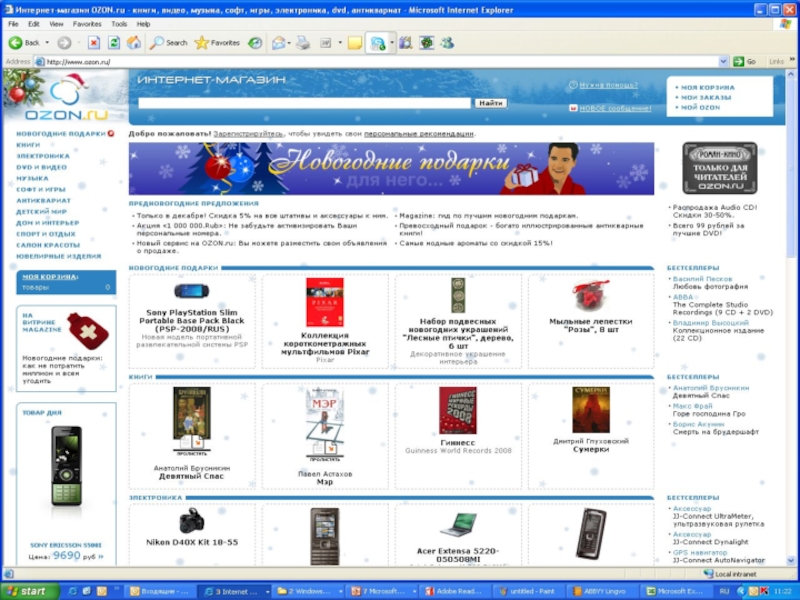The image size is (800, 600).
Task: Switch to untitled - Paint taskbar button
Action: (x=526, y=591)
